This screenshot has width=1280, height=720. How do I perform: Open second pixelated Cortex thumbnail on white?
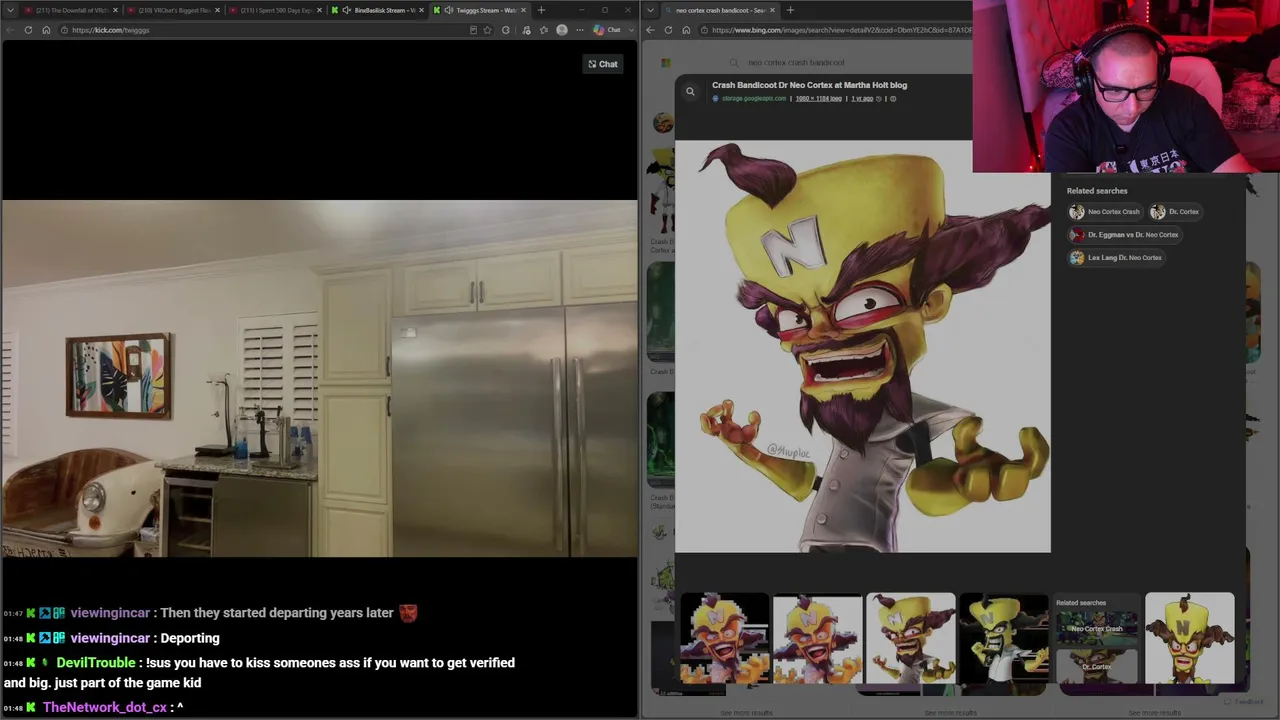(817, 639)
